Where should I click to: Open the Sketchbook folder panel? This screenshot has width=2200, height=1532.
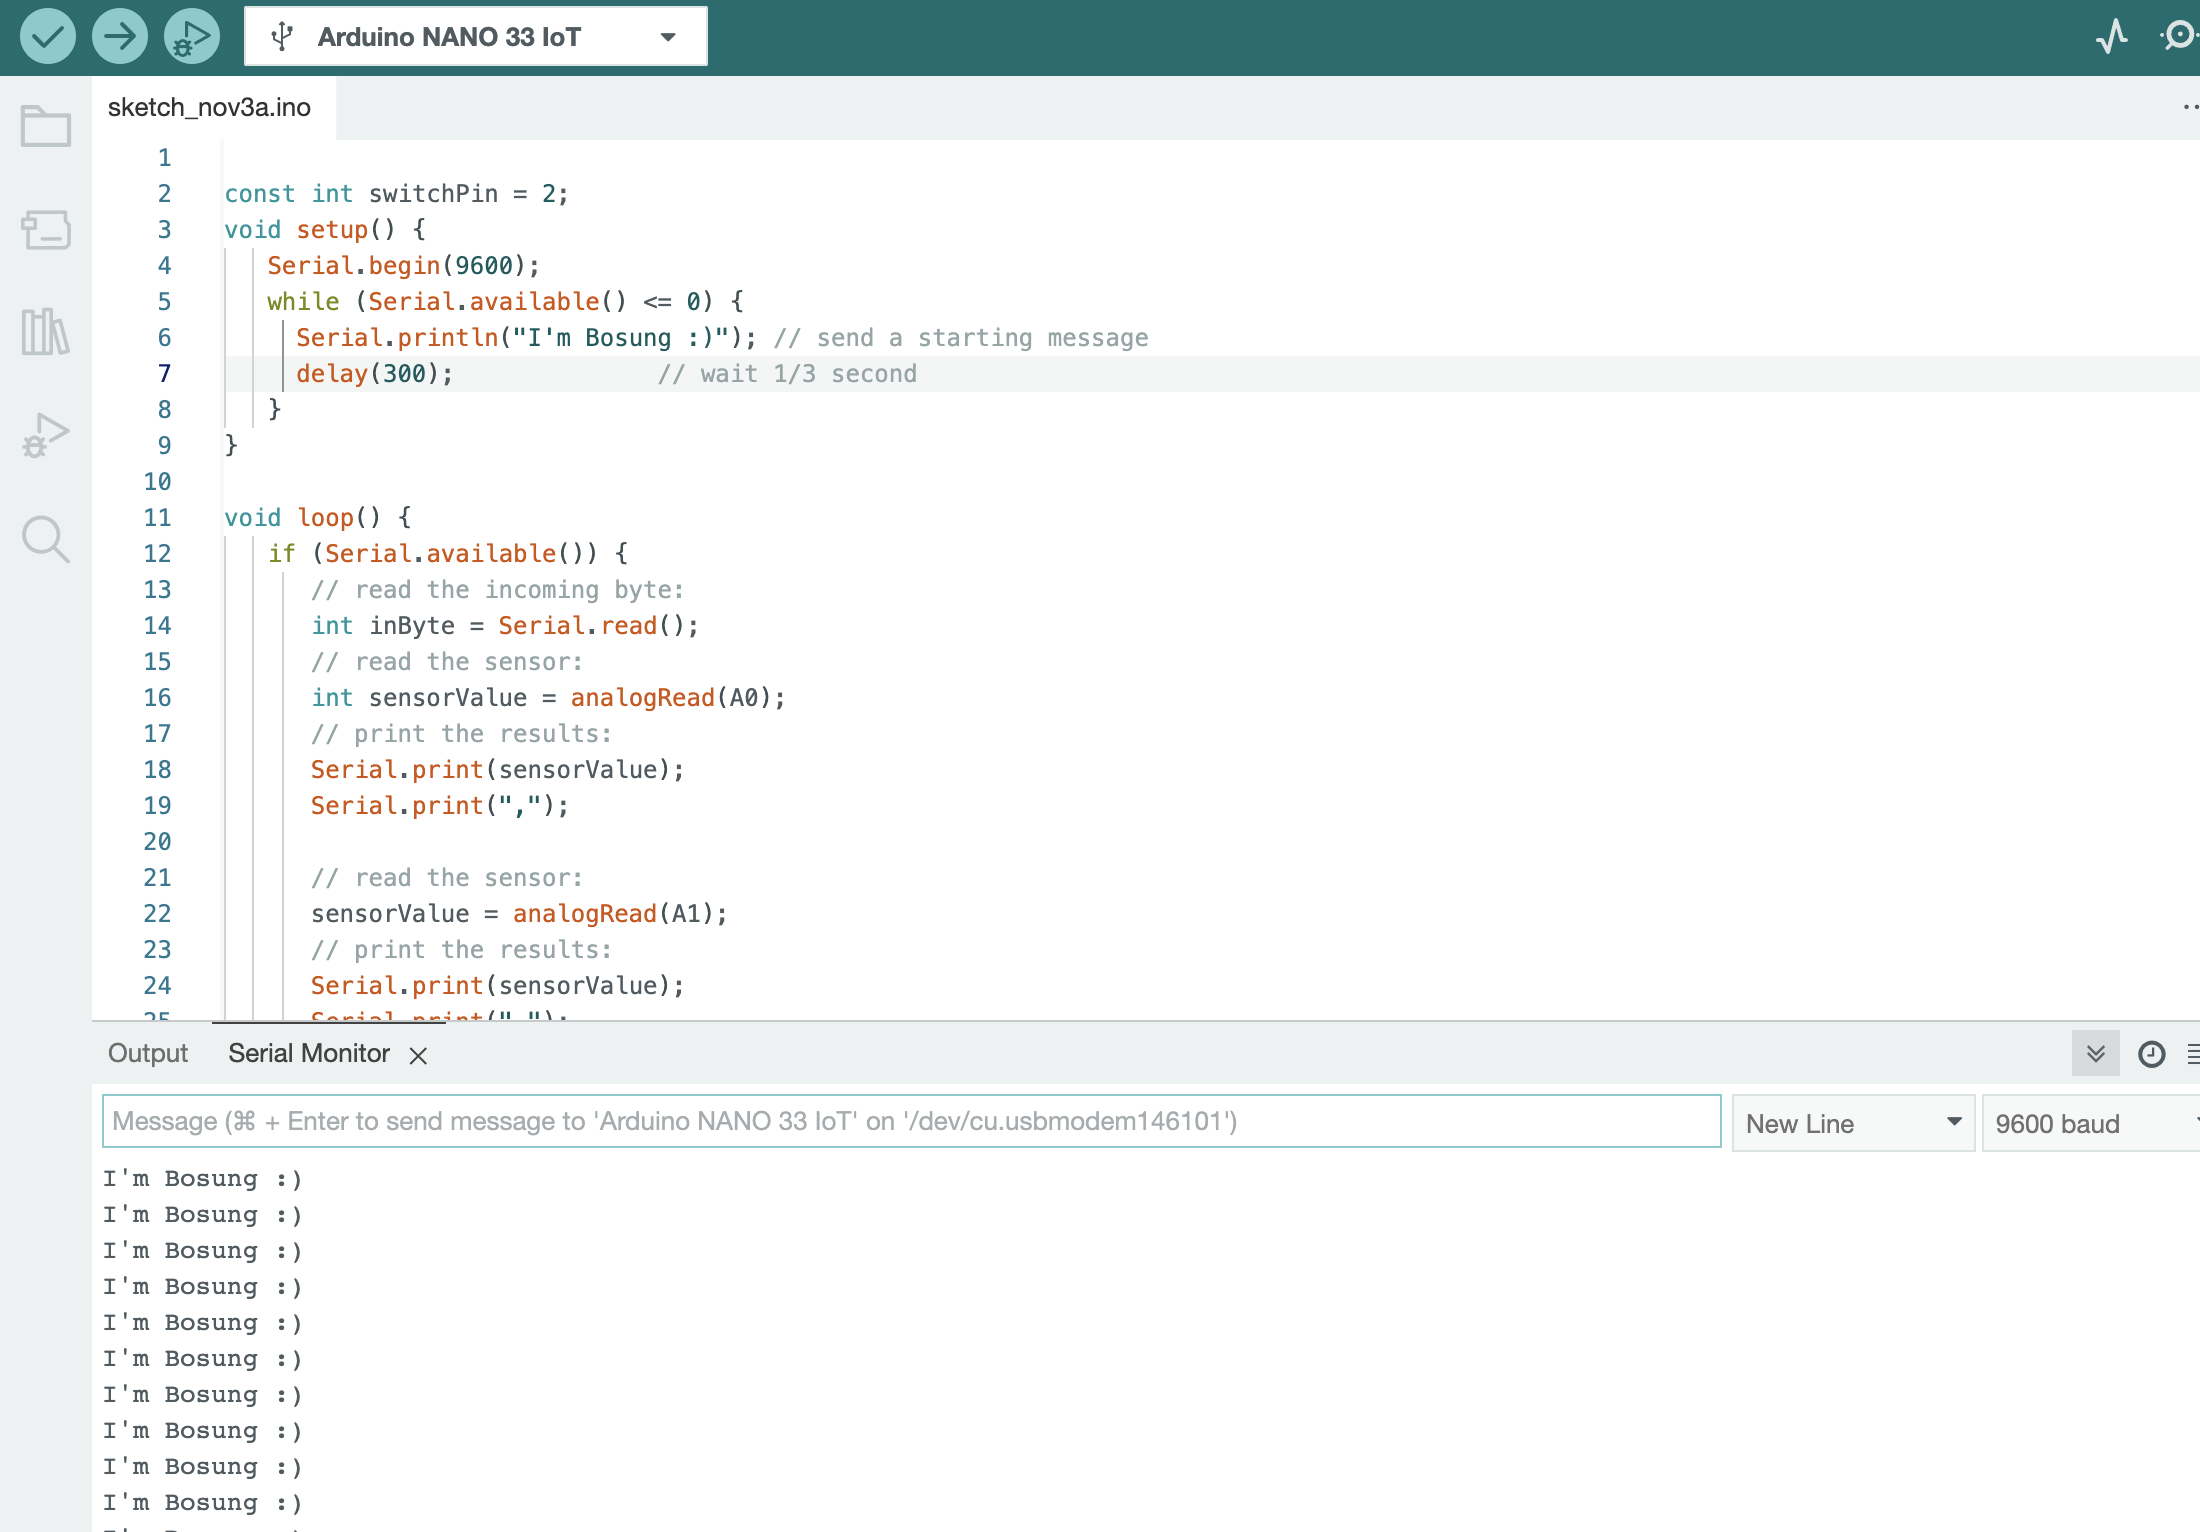click(46, 126)
